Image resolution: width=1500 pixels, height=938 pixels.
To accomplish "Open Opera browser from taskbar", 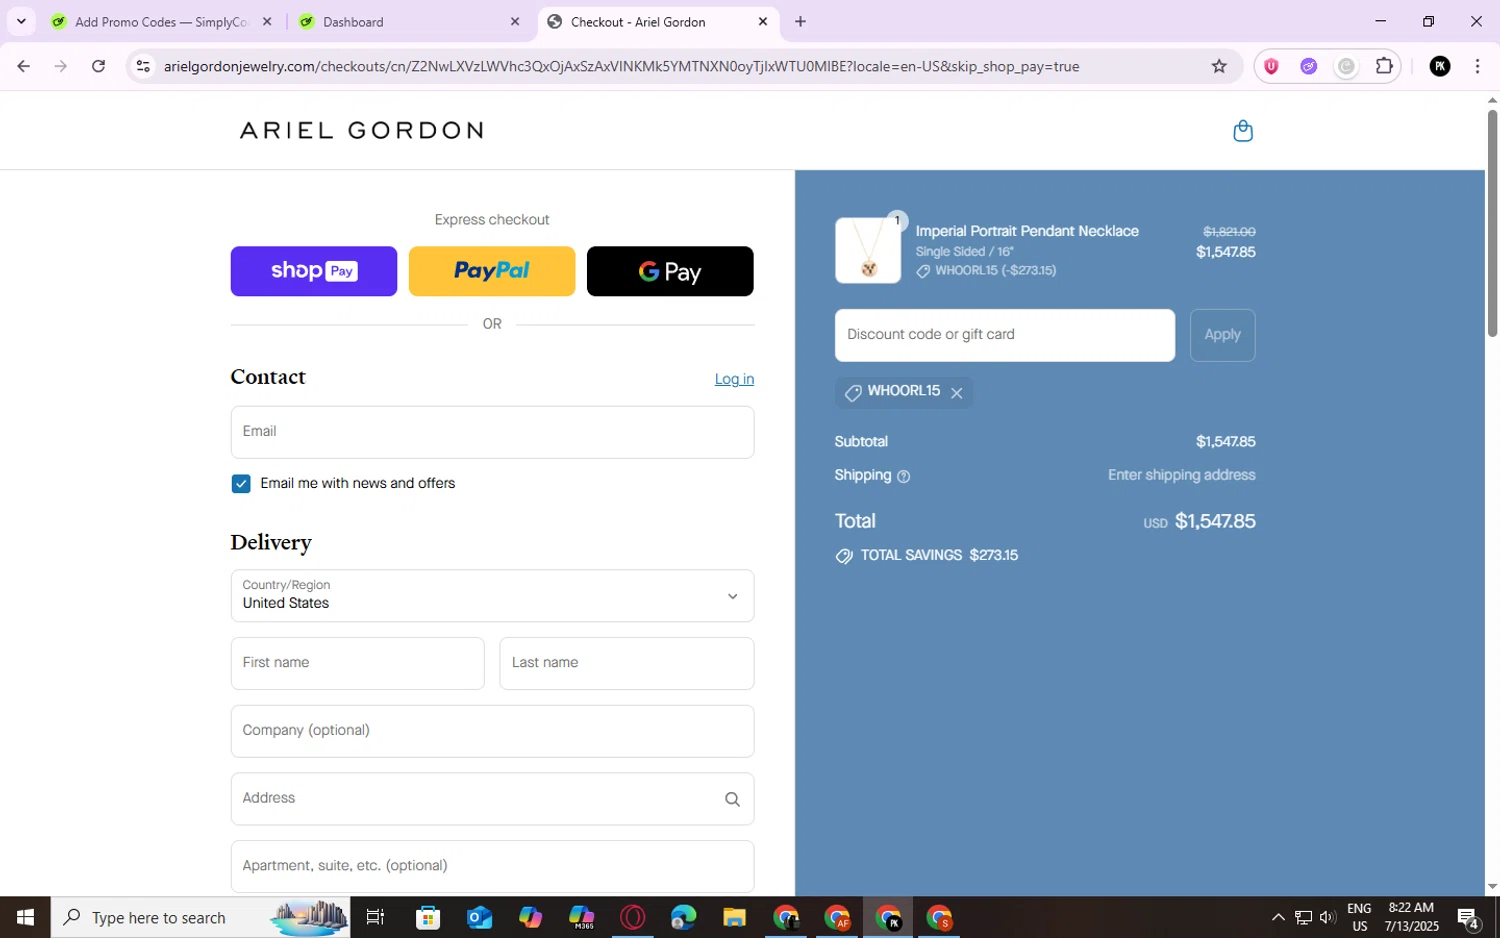I will 632,917.
